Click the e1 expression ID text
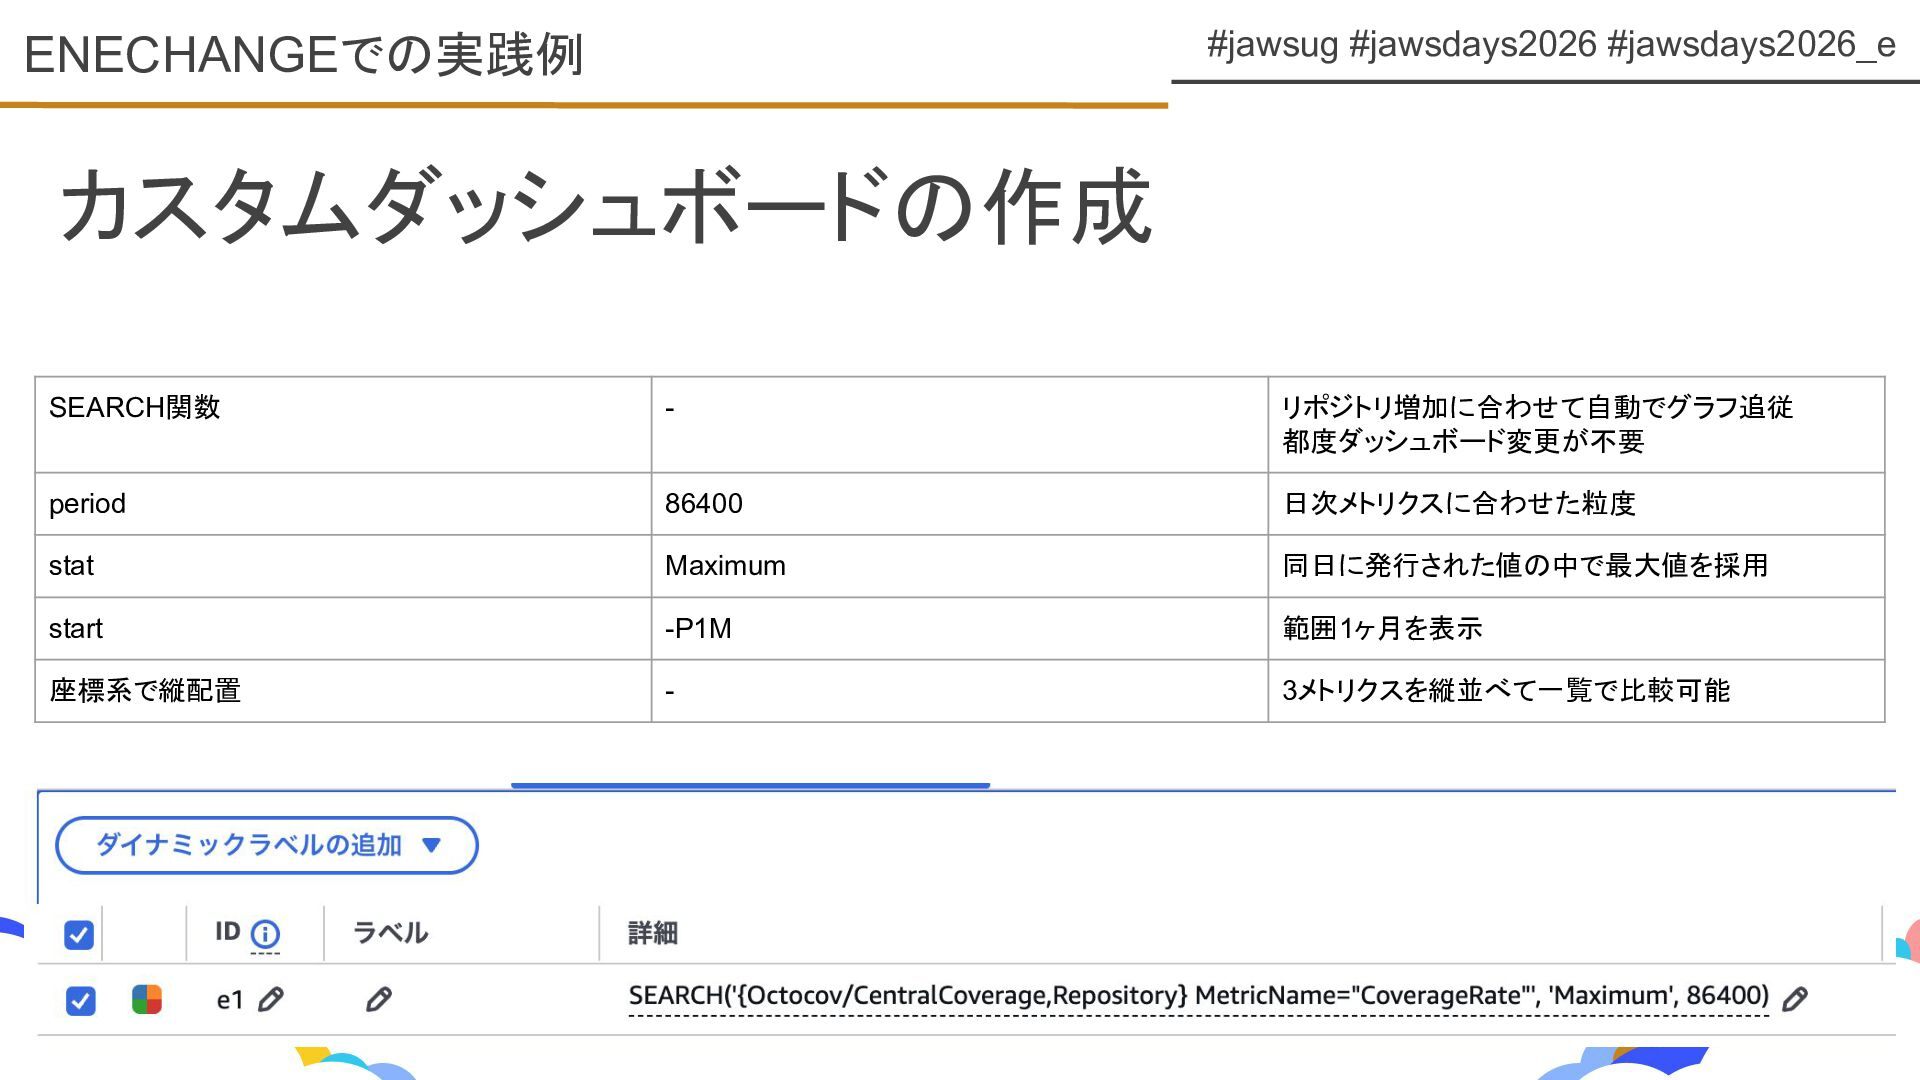This screenshot has width=1920, height=1080. pyautogui.click(x=229, y=1000)
